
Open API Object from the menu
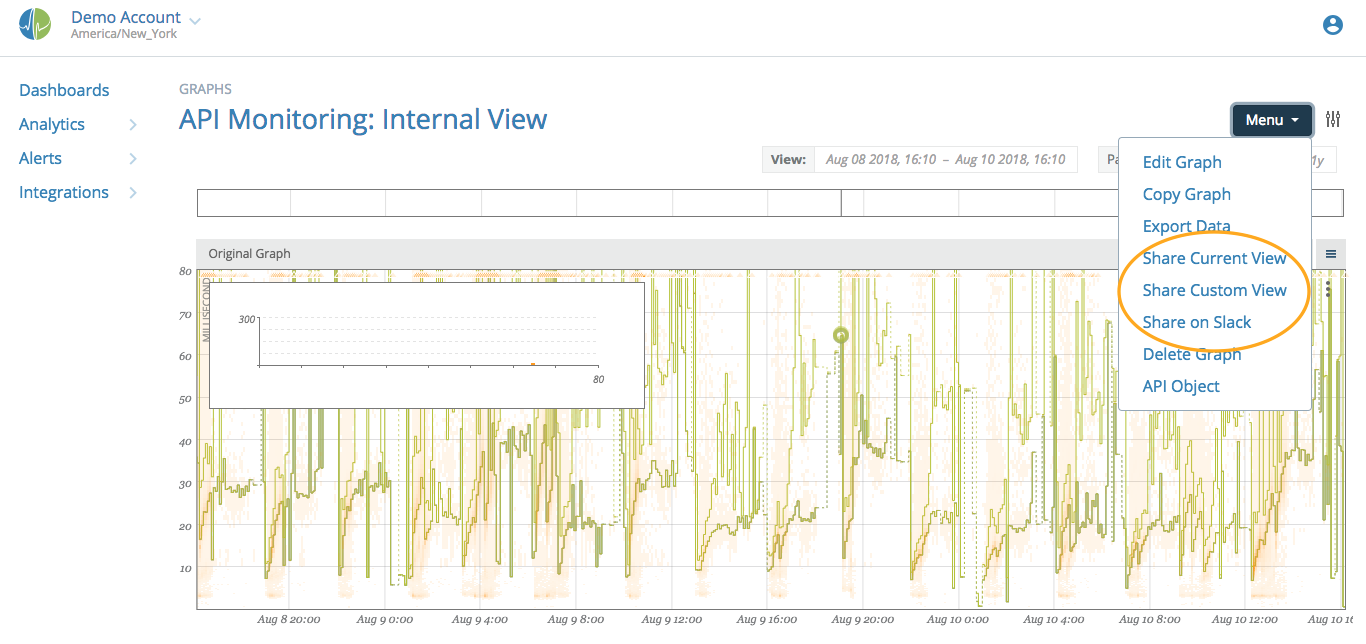tap(1180, 386)
